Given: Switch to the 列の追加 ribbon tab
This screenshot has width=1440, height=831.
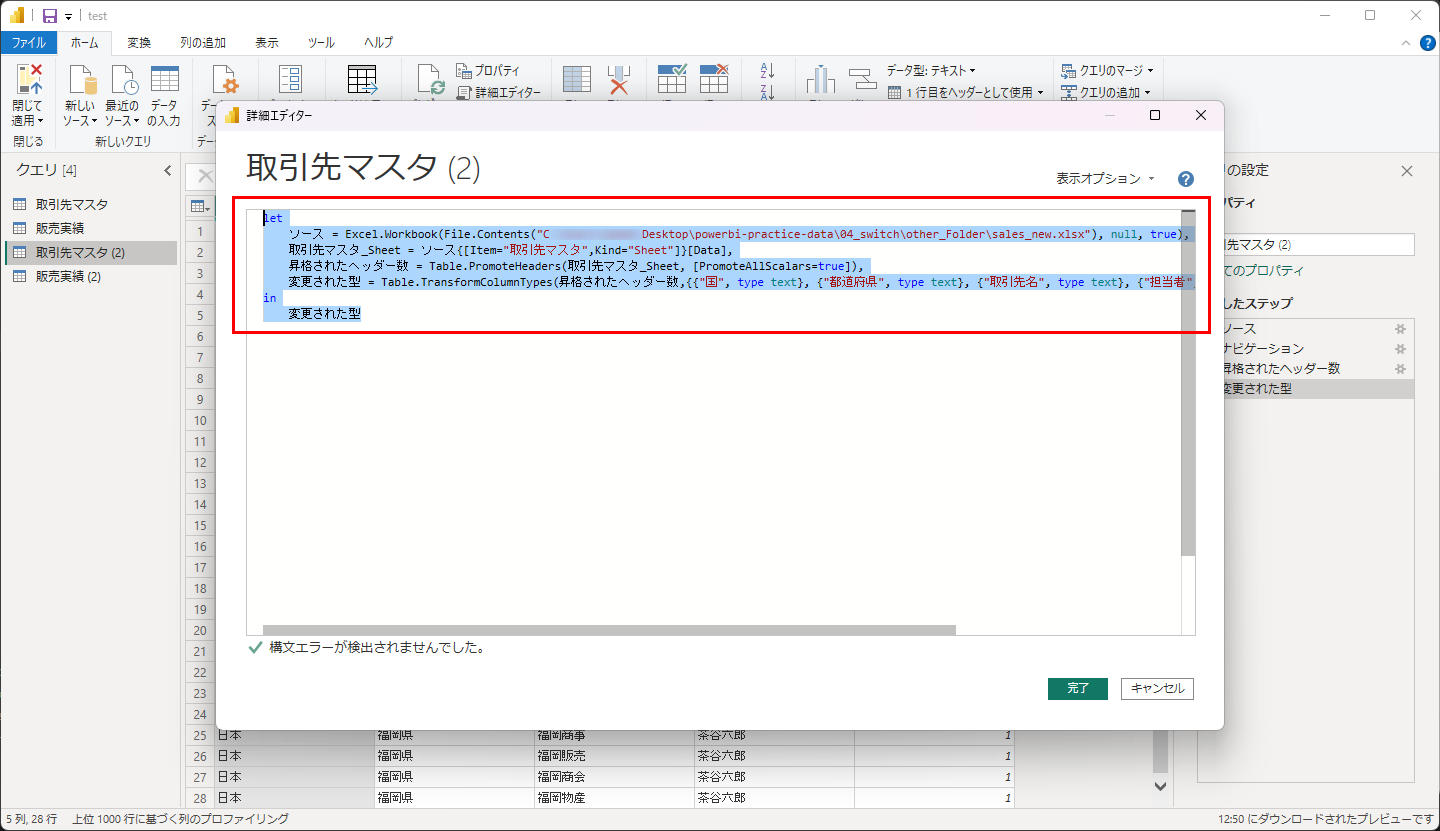Looking at the screenshot, I should point(203,43).
